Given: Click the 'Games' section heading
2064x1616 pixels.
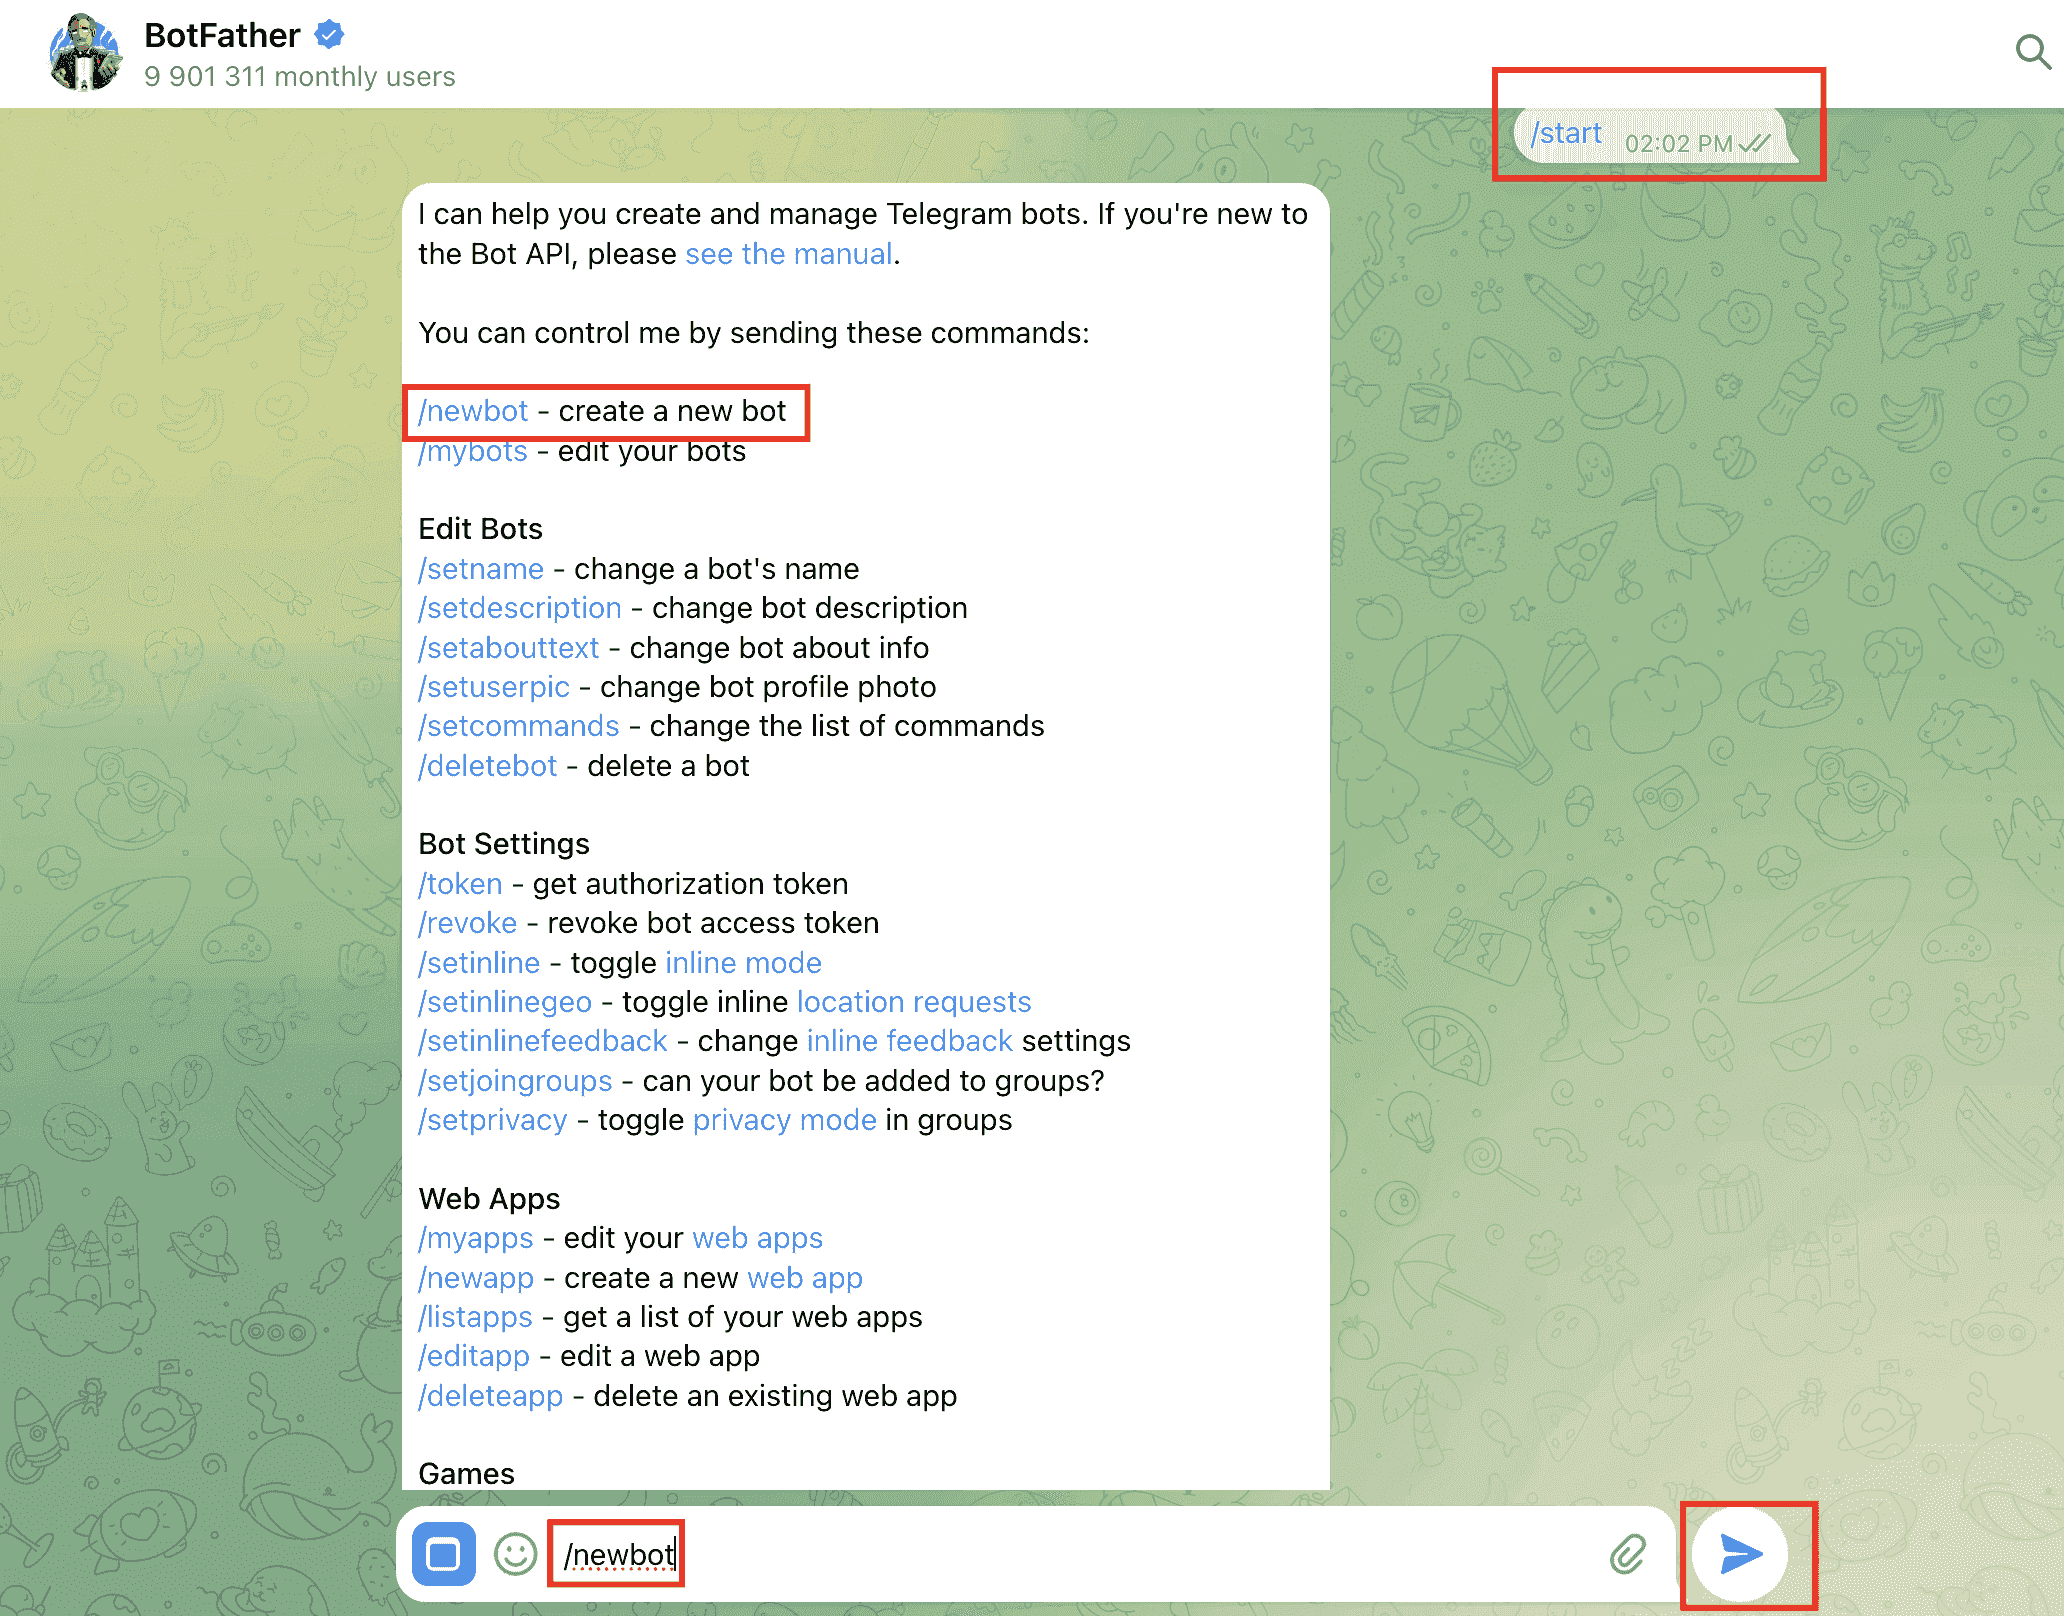Looking at the screenshot, I should (467, 1474).
